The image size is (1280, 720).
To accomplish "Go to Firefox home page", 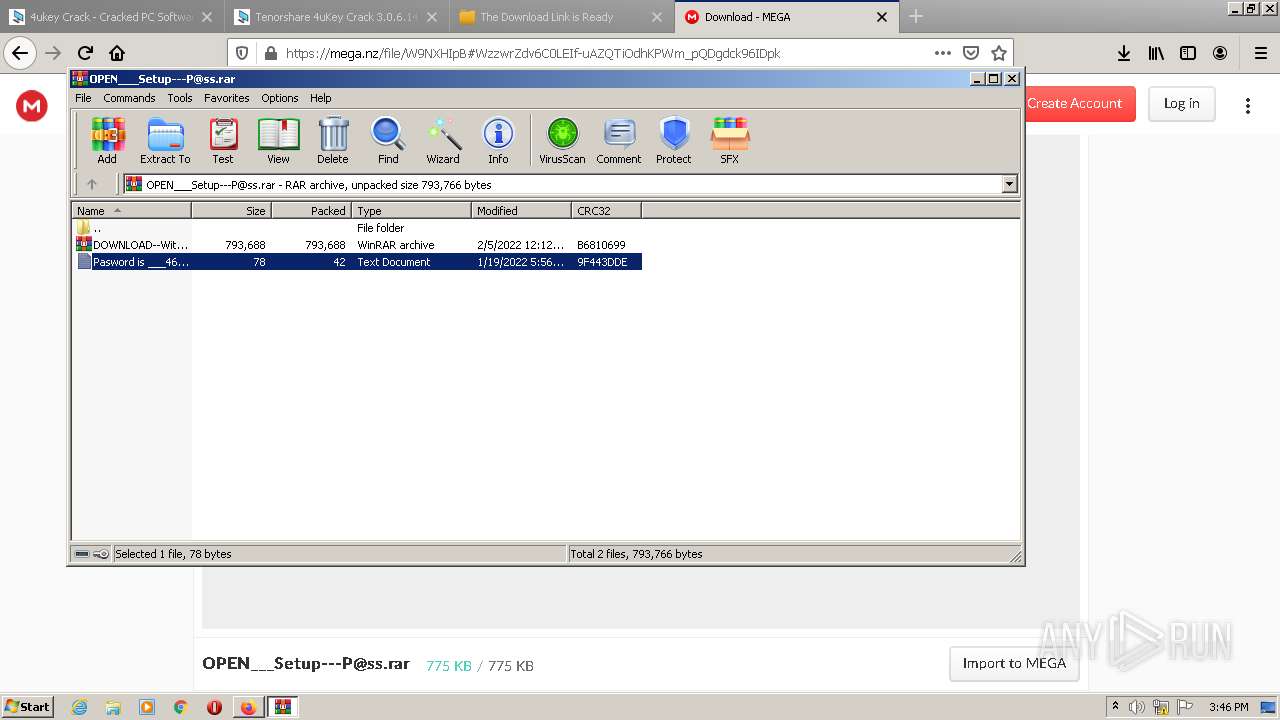I will (117, 53).
